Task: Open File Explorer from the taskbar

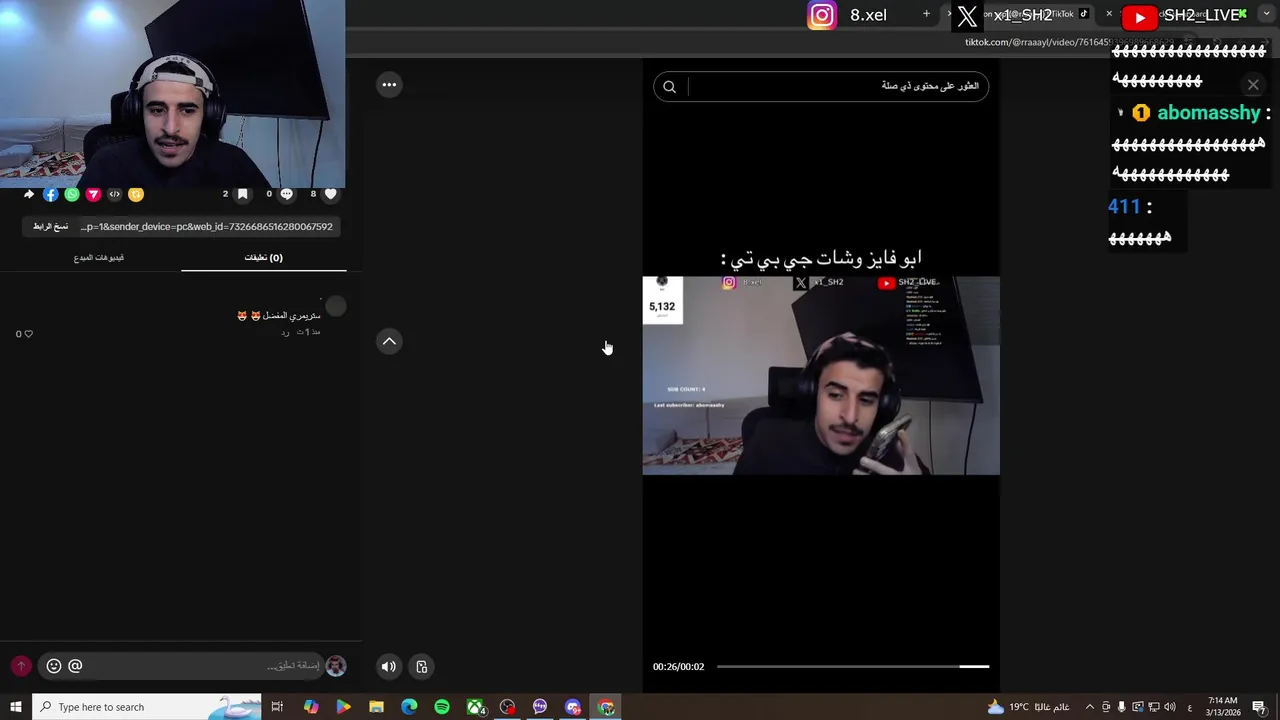Action: (376, 707)
